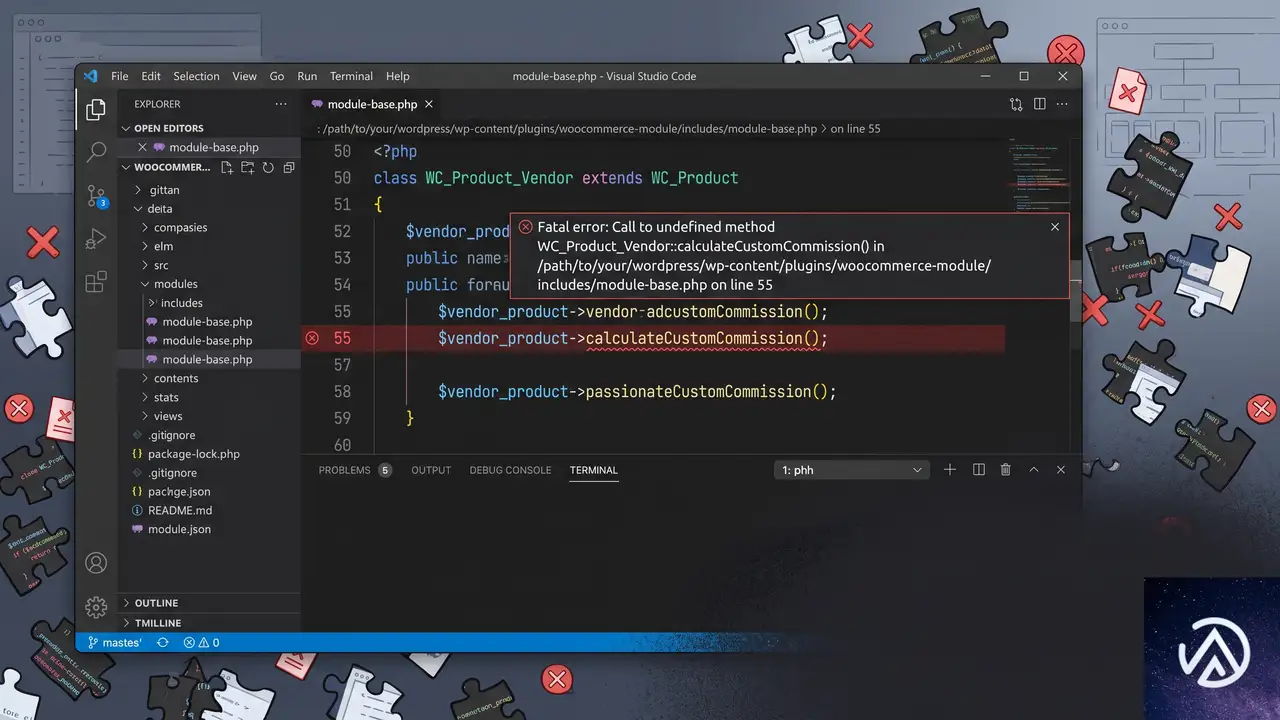This screenshot has width=1280, height=720.
Task: Open editor More Actions ellipsis
Action: pos(1062,104)
